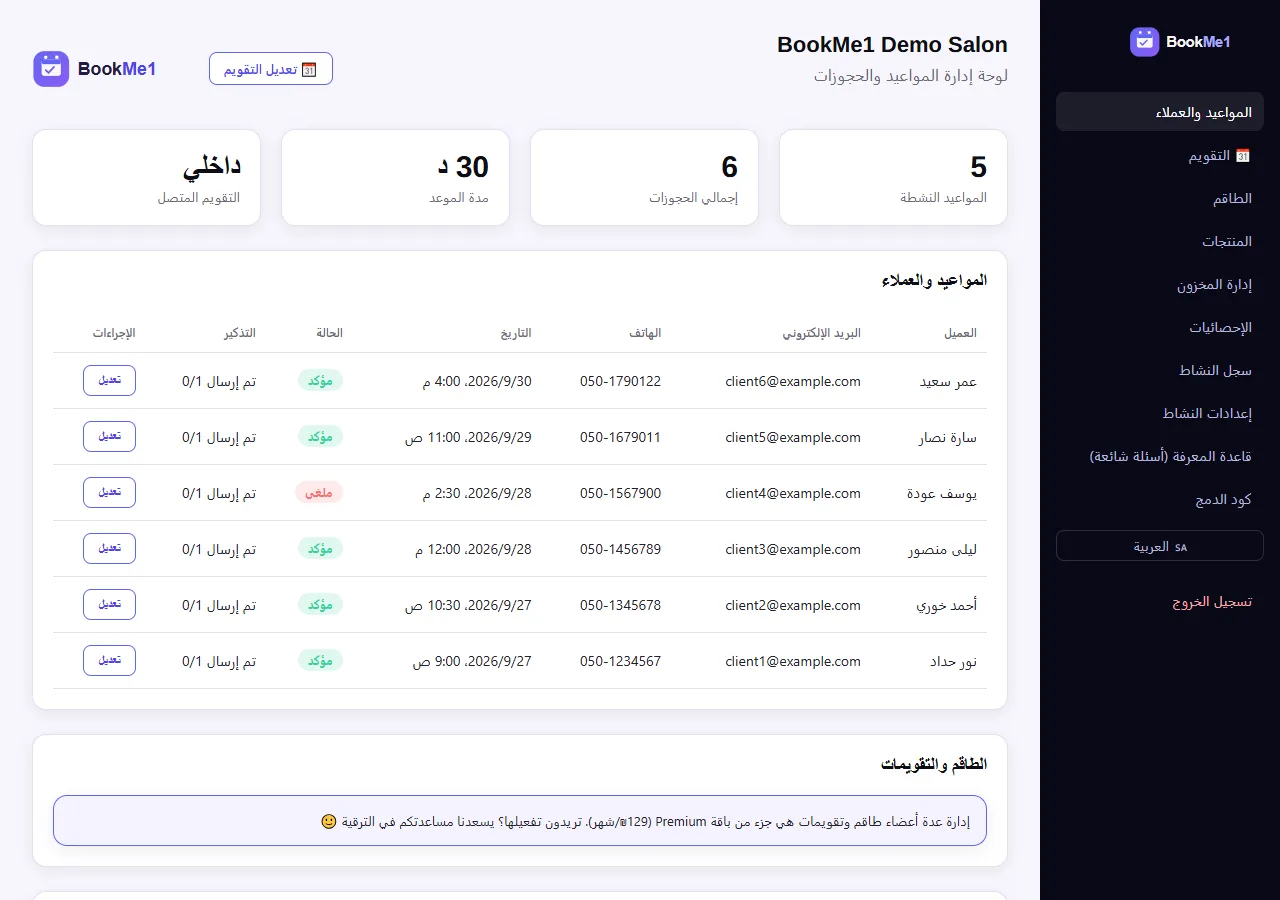Click phone number 050-1234567

coord(620,661)
